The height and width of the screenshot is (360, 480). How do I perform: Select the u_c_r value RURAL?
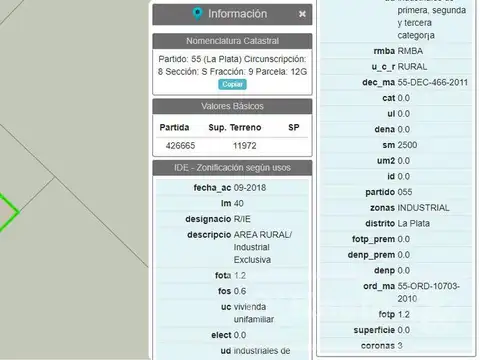click(x=412, y=67)
